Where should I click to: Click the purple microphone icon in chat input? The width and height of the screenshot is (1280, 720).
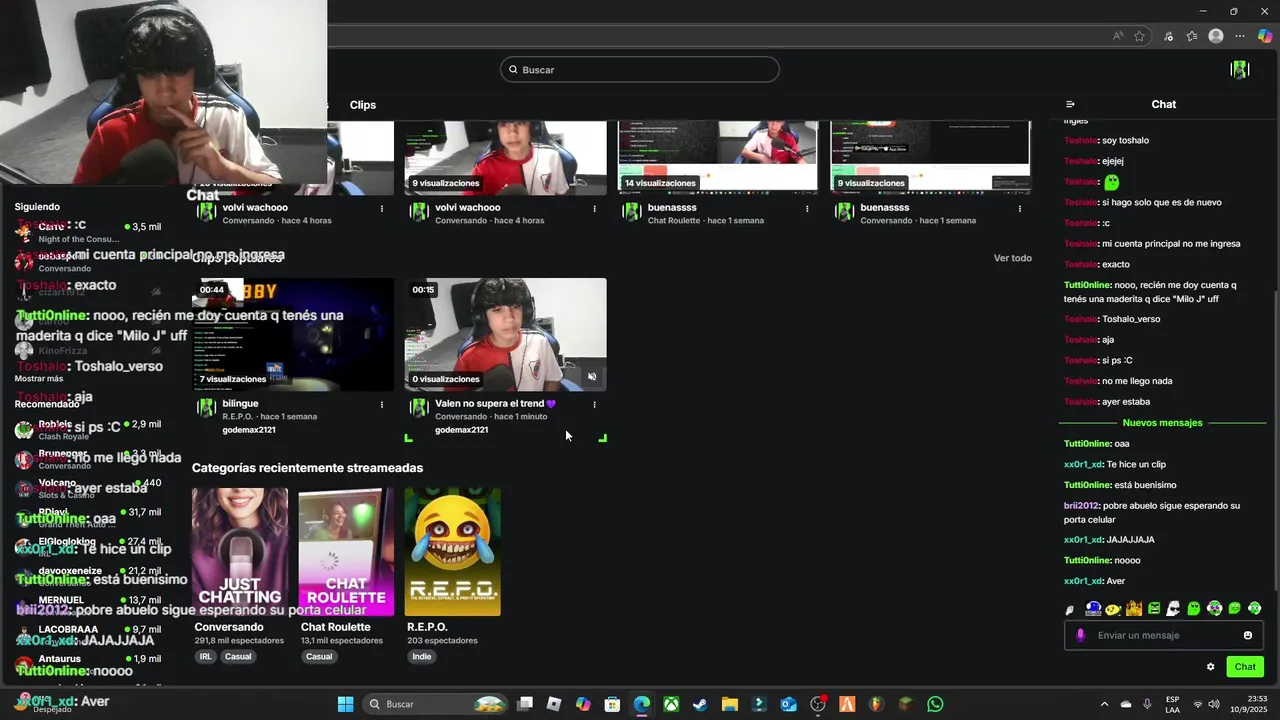click(x=1080, y=635)
